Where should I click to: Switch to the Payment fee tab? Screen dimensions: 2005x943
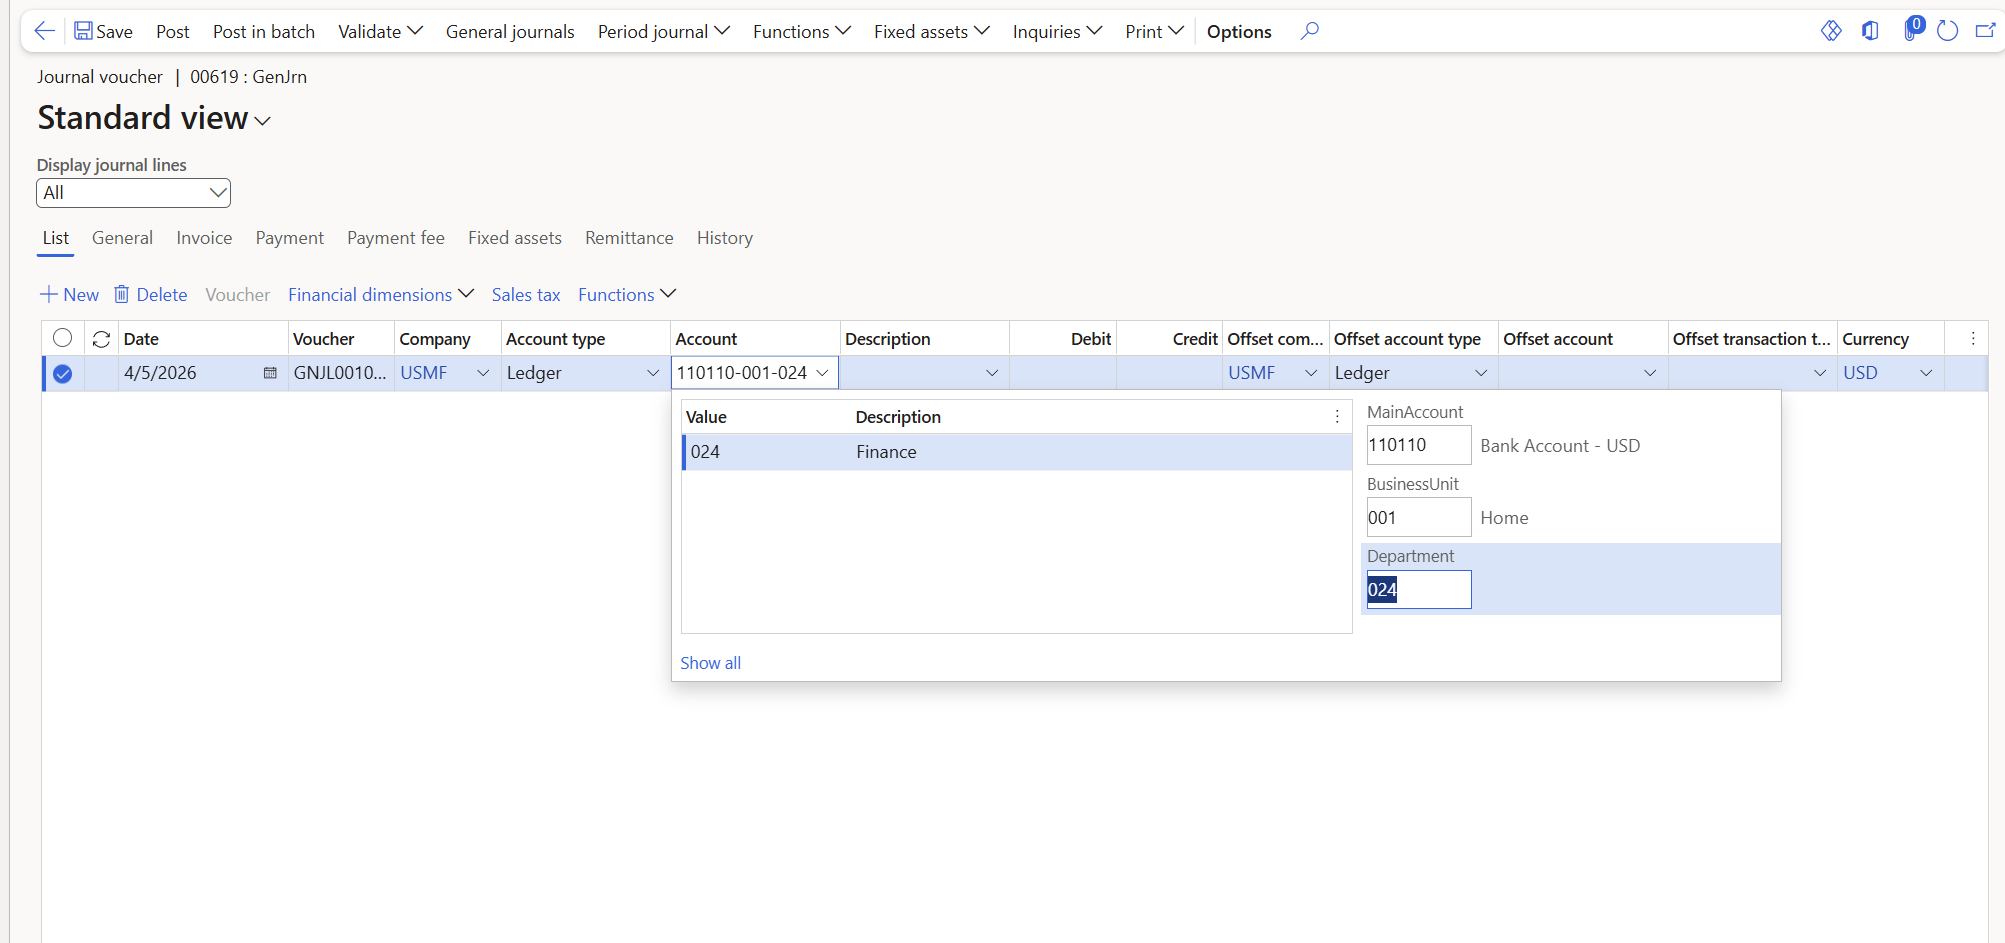click(x=396, y=238)
